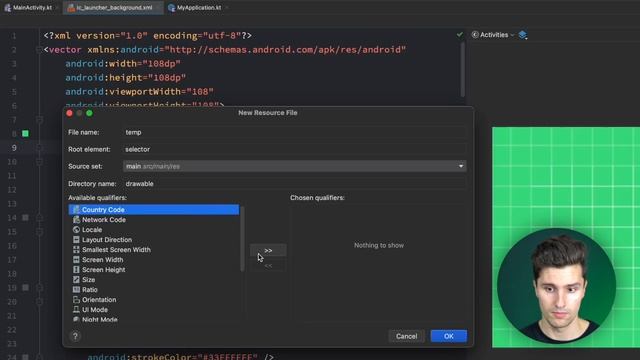
Task: Select the Smallest Screen Width qualifier
Action: [x=154, y=249]
